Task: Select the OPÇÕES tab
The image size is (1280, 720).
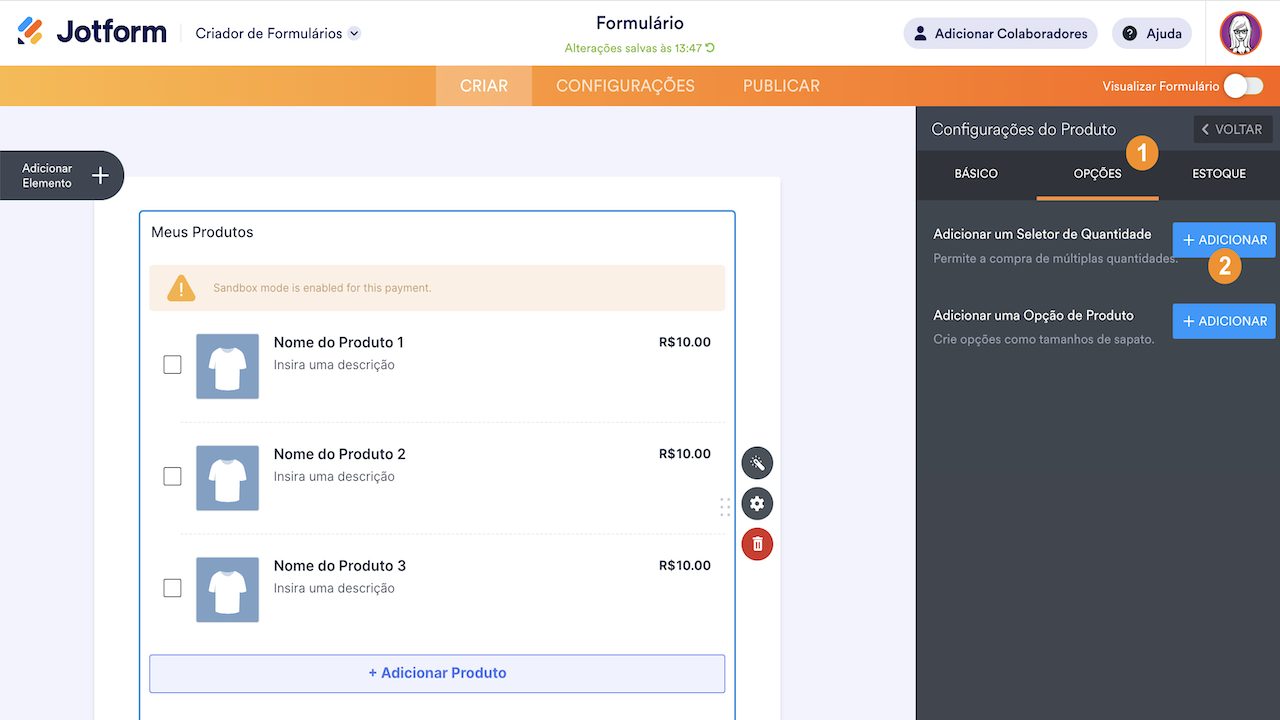Action: click(1097, 174)
